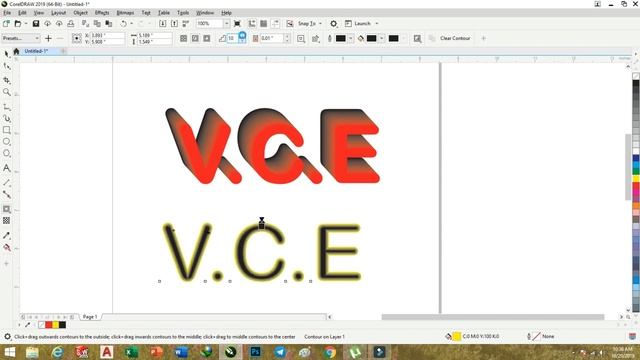Screen dimensions: 640x360
Task: Select the Ellipse tool
Action: pos(7,142)
